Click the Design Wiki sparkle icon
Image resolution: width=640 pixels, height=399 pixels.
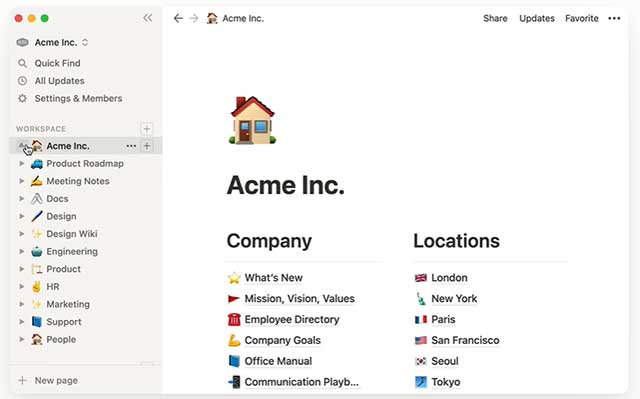click(x=37, y=234)
